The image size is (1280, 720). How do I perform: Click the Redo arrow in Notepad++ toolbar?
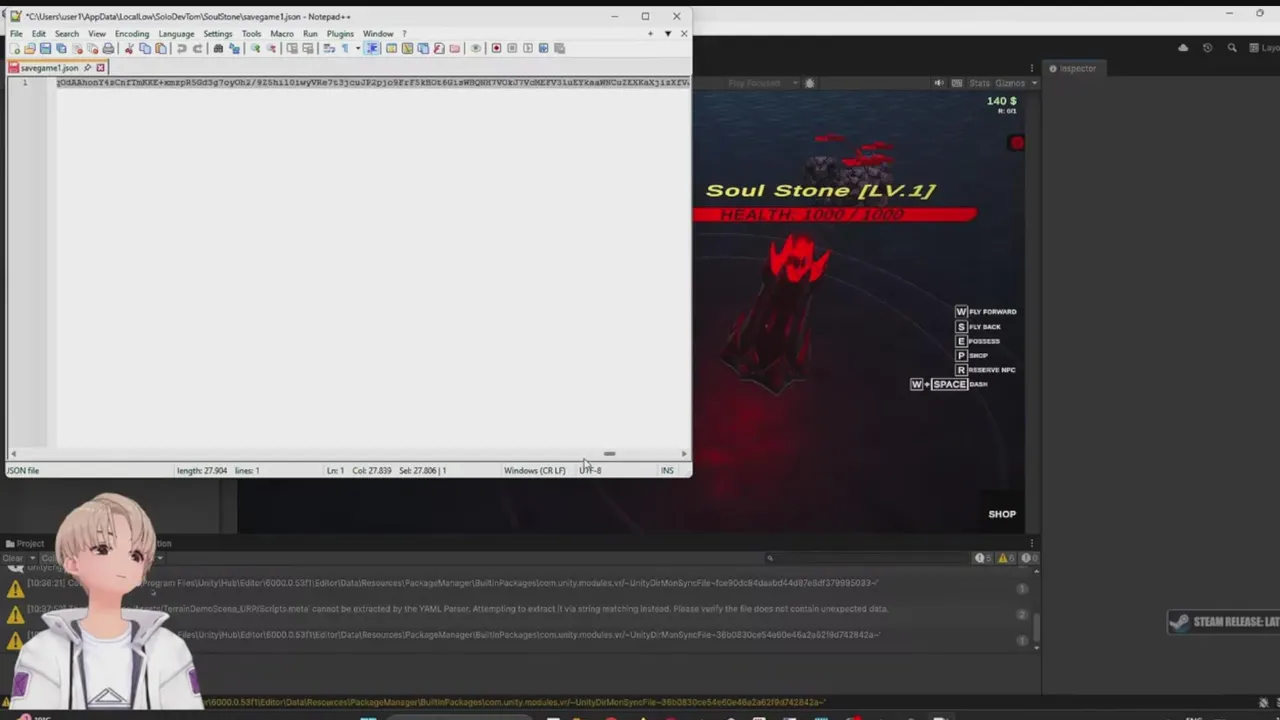click(x=198, y=48)
